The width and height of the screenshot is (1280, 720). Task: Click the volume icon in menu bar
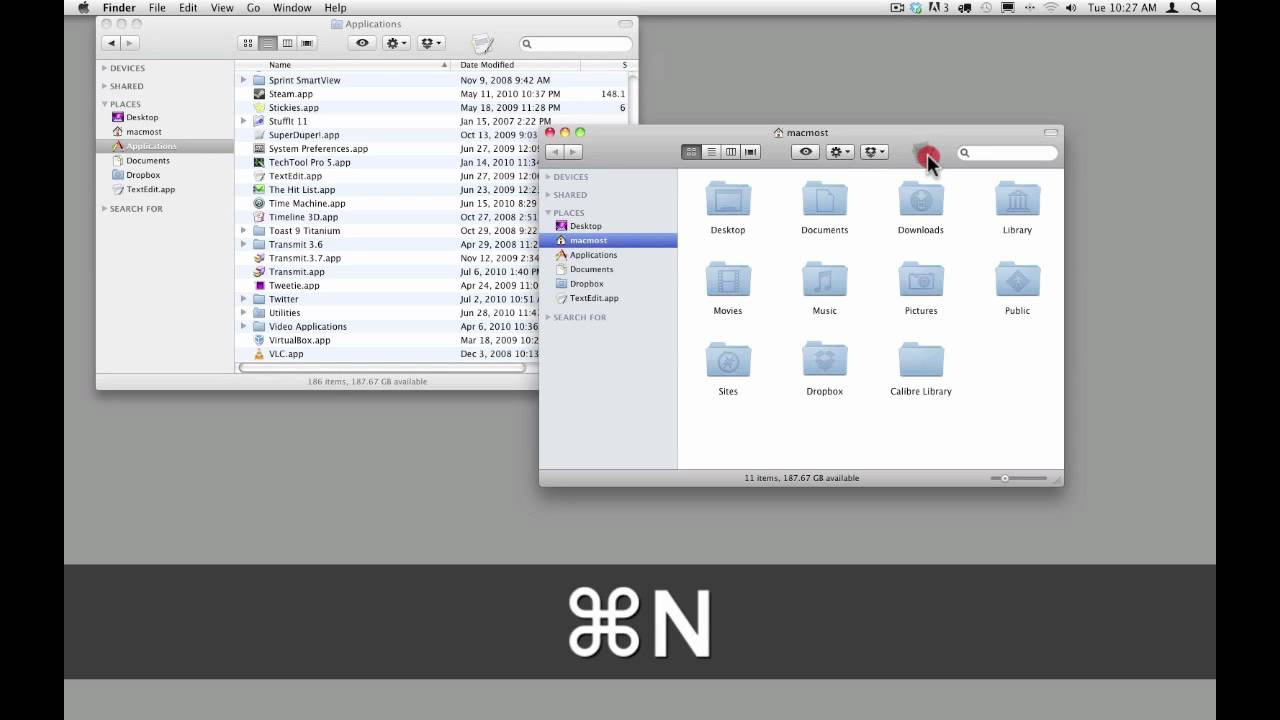coord(1071,8)
